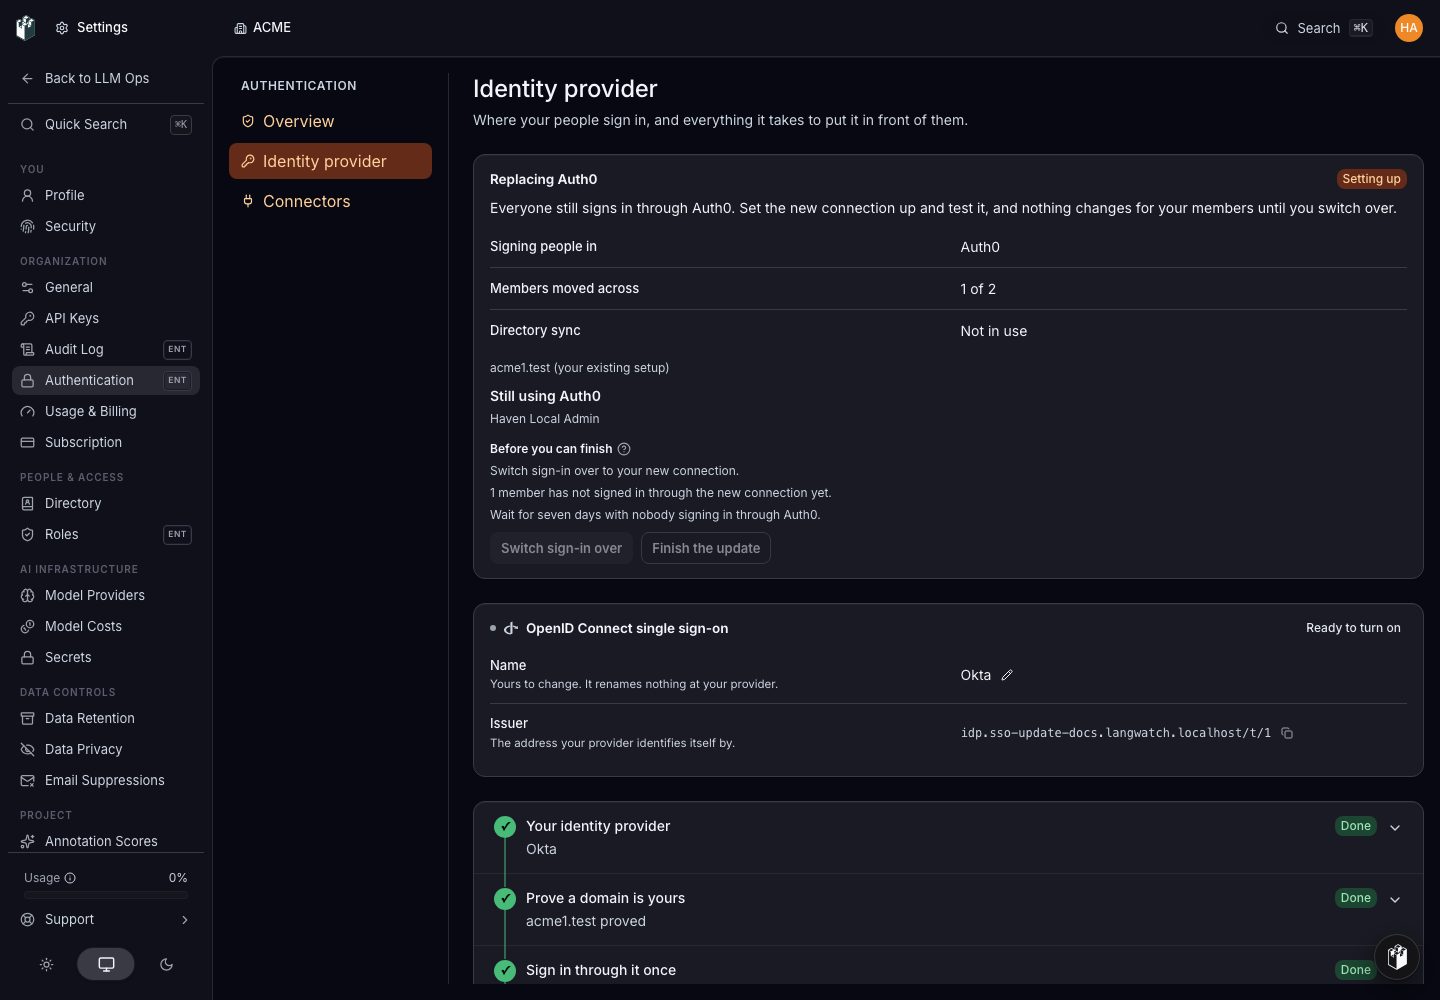Click the Model Costs coins icon
Image resolution: width=1440 pixels, height=1000 pixels.
(28, 626)
